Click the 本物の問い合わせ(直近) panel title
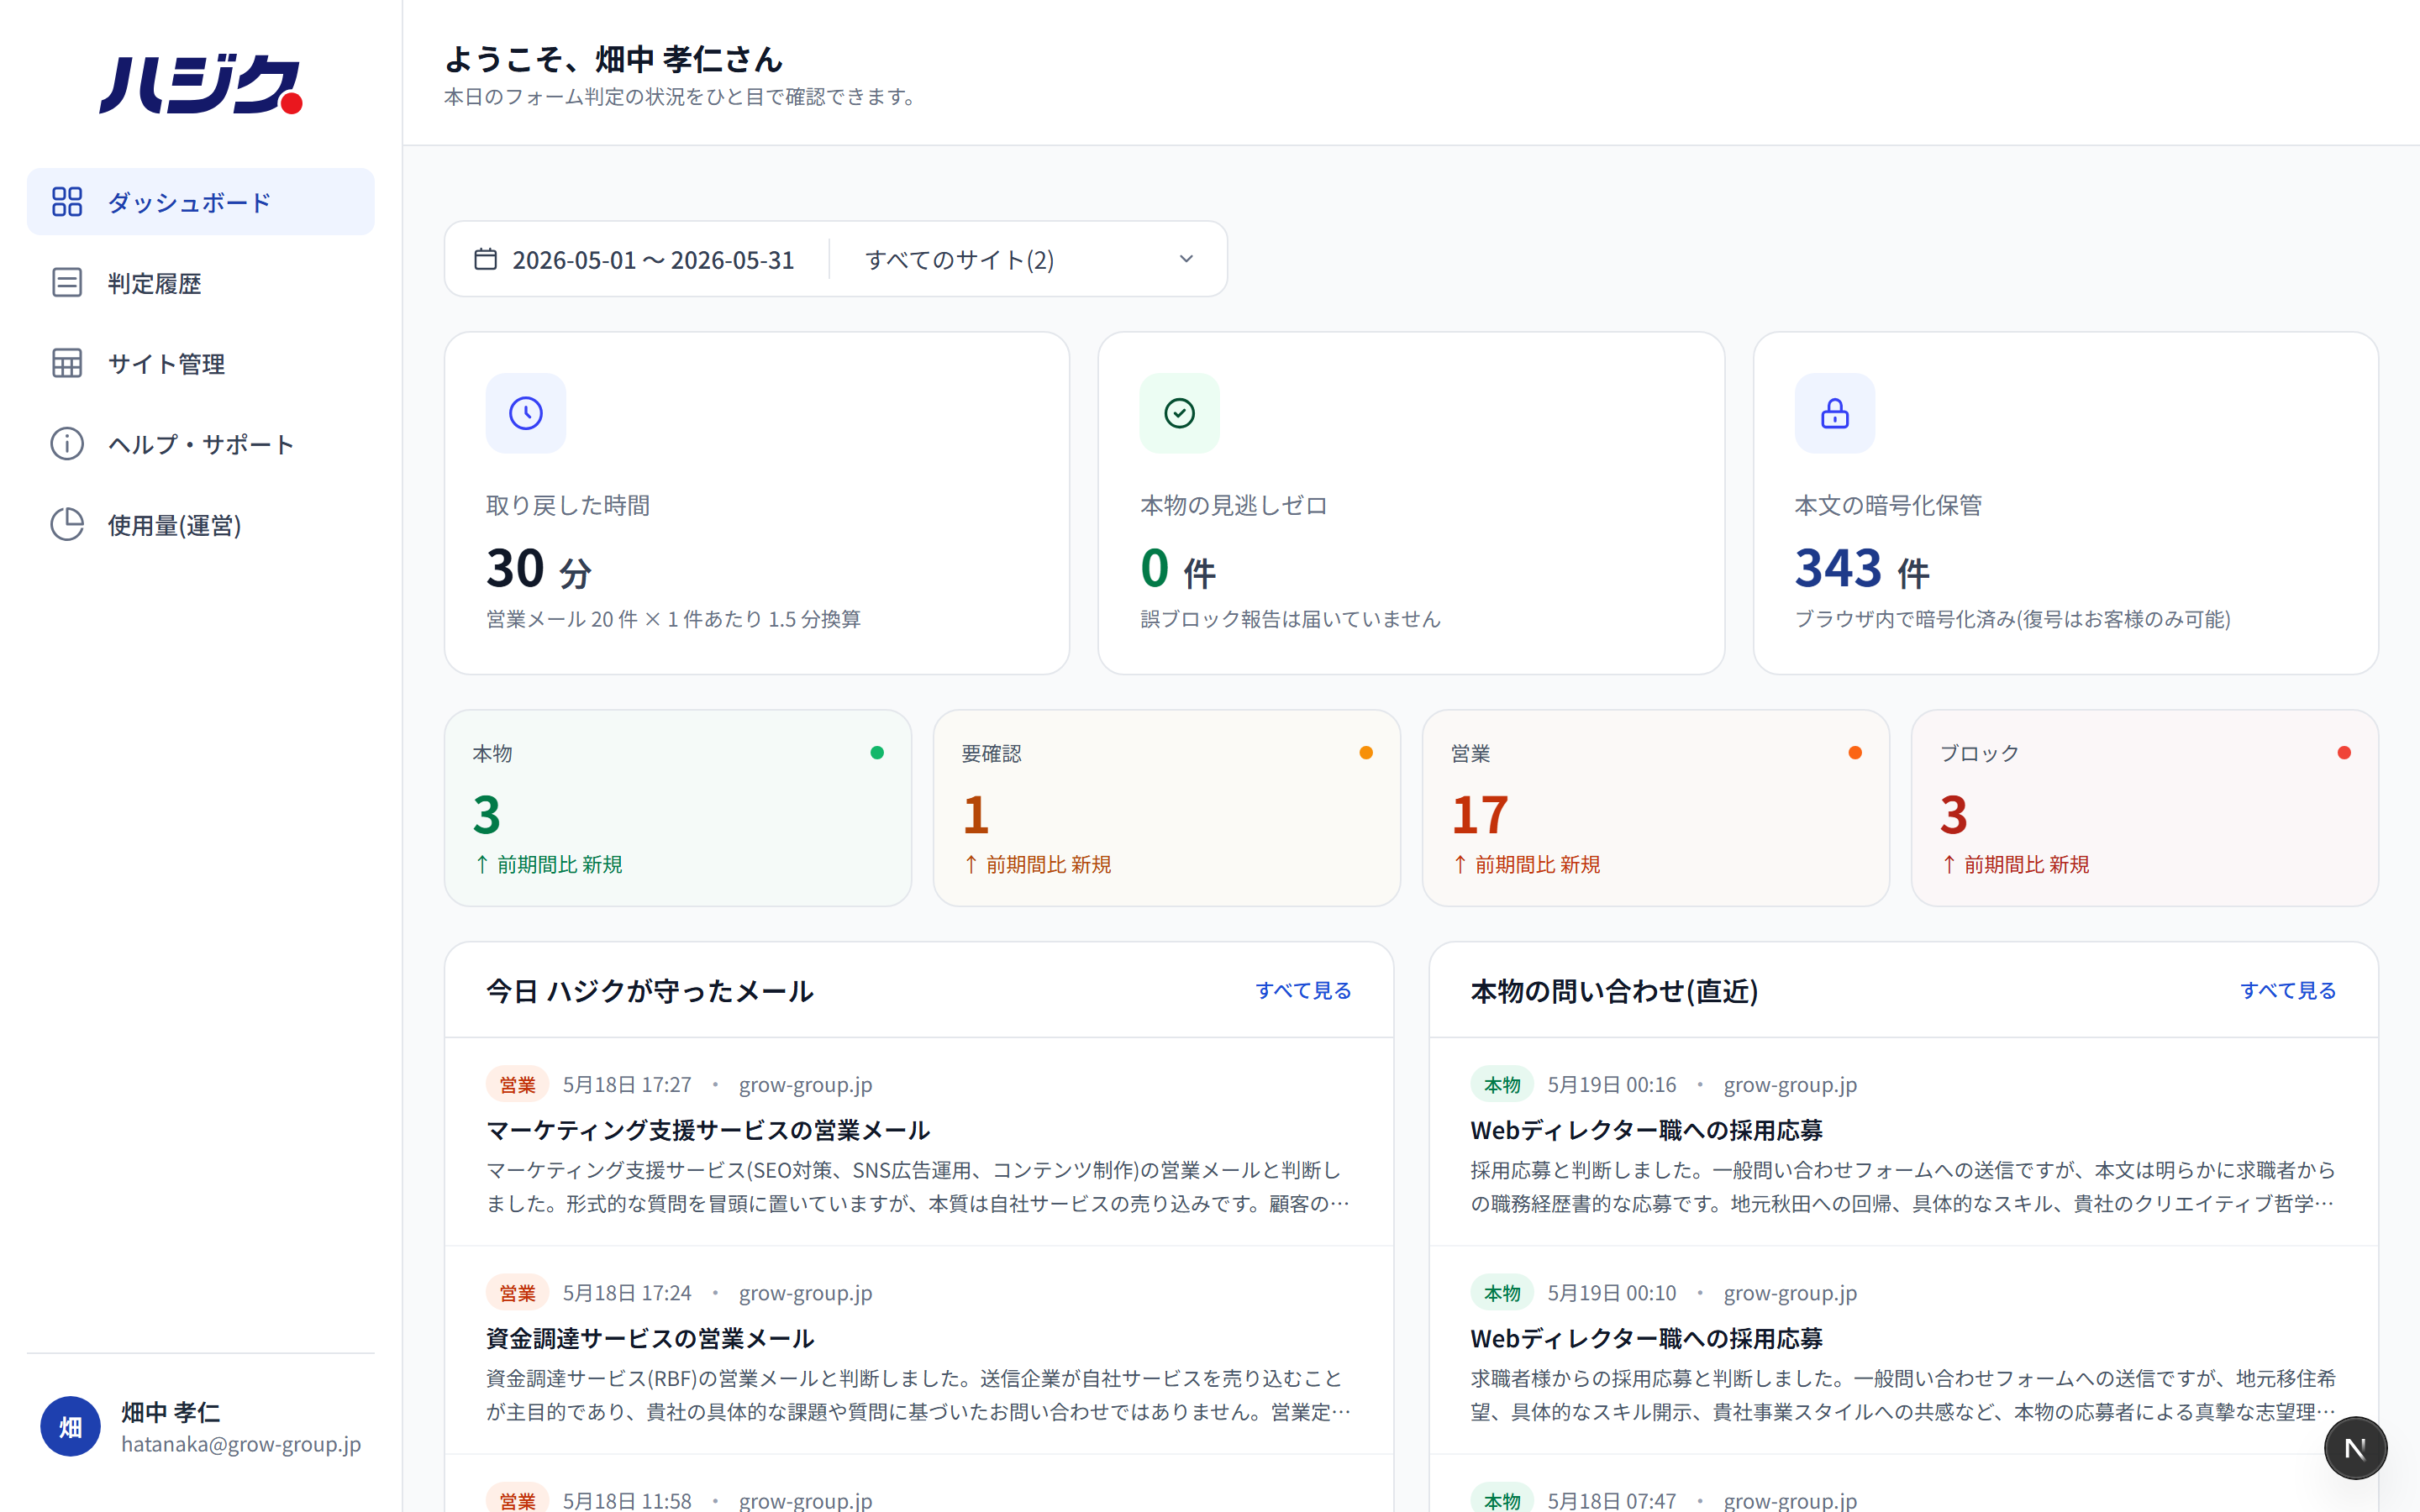The width and height of the screenshot is (2420, 1512). 1614,991
